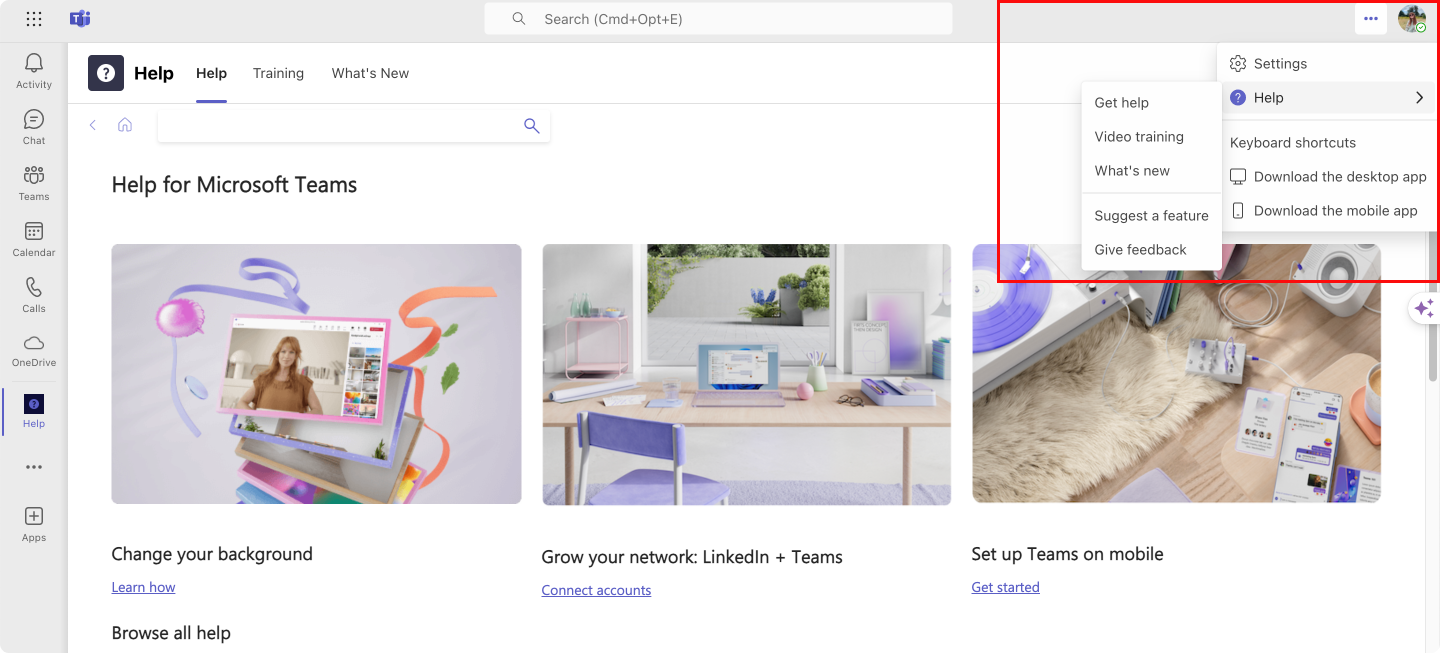Click the app launcher grid icon
The width and height of the screenshot is (1440, 653).
[34, 19]
